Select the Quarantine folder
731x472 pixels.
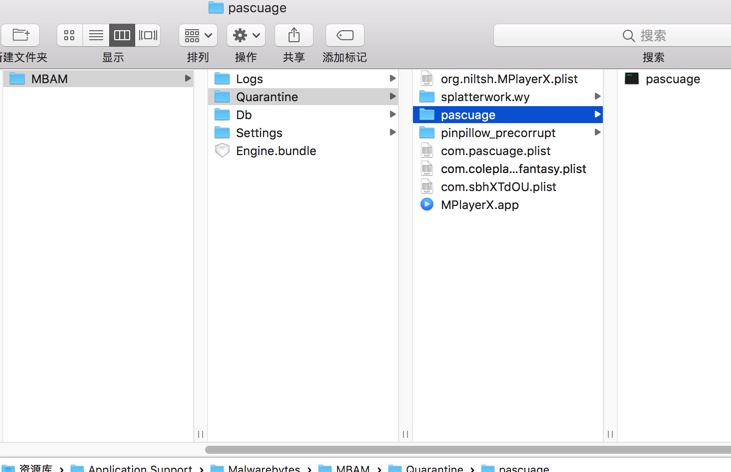click(303, 97)
